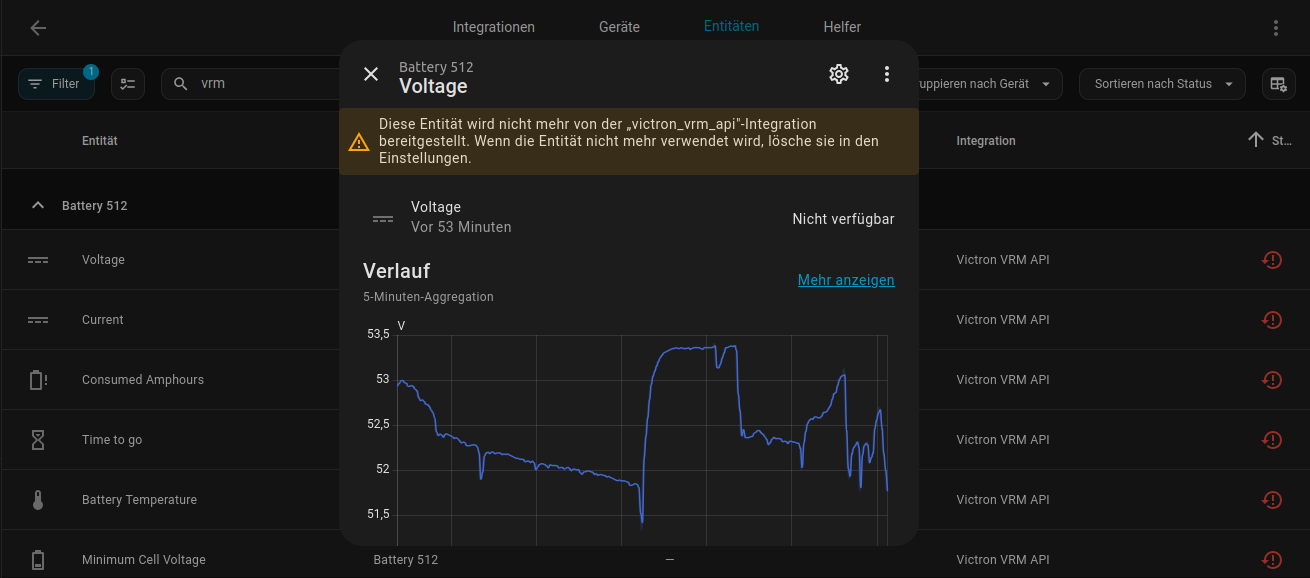Sort by the status column header arrow
The height and width of the screenshot is (578, 1310).
click(x=1256, y=141)
